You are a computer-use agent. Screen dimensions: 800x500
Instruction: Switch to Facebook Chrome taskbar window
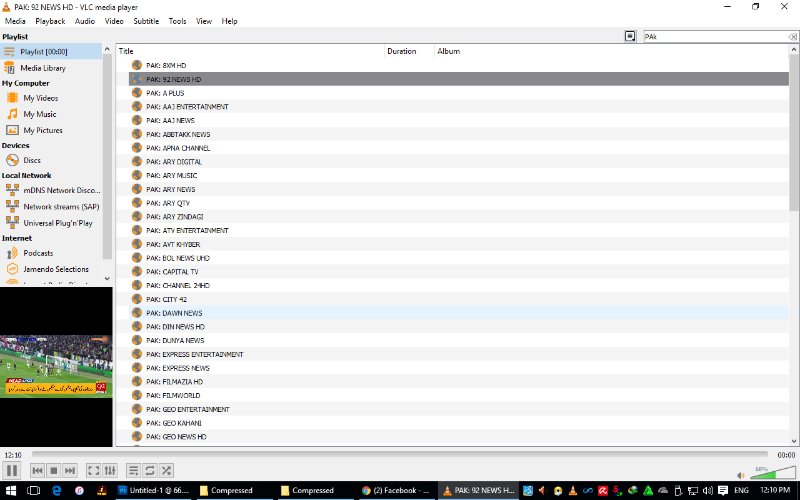[x=396, y=491]
